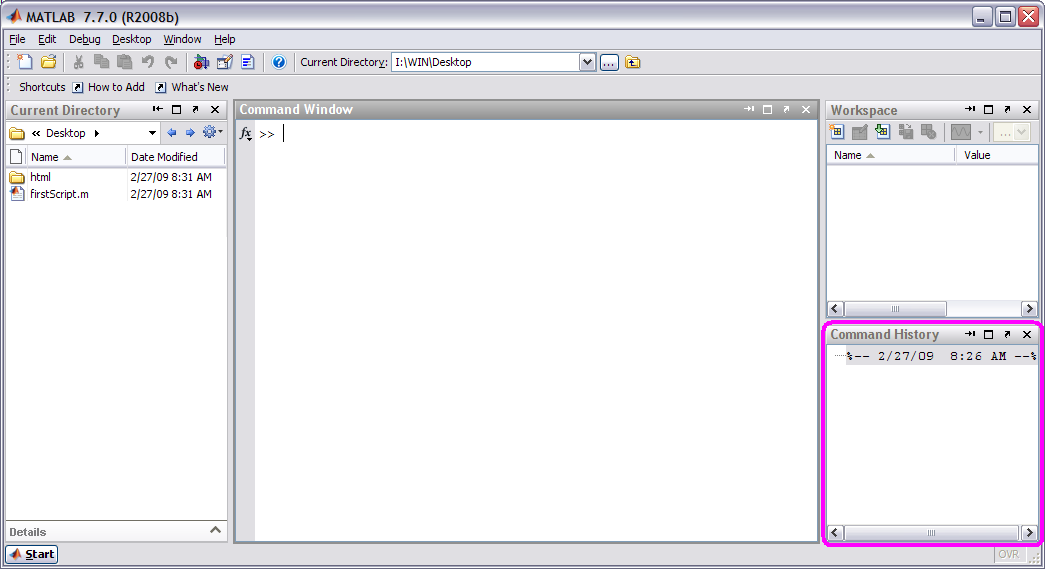Undock the Command Window panel
Viewport: 1045px width, 569px height.
tap(786, 110)
